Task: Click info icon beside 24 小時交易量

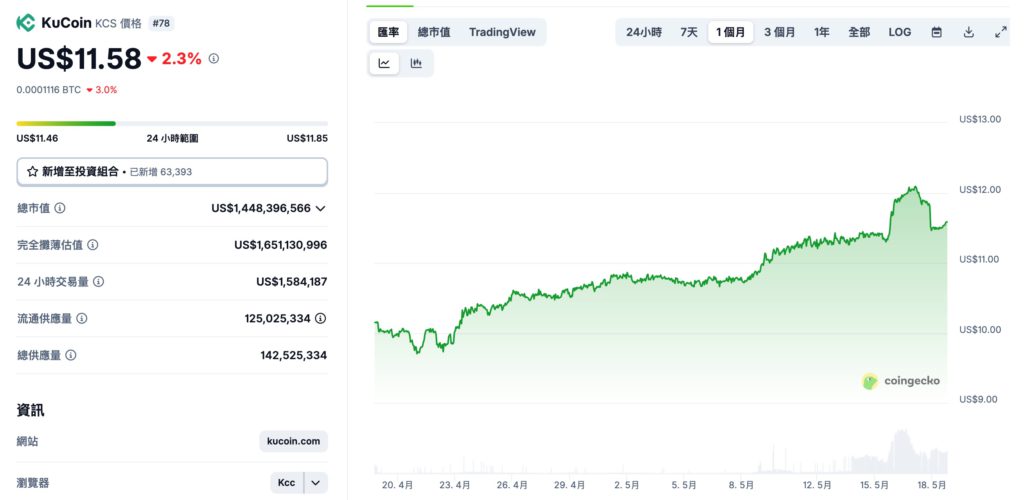Action: point(98,282)
